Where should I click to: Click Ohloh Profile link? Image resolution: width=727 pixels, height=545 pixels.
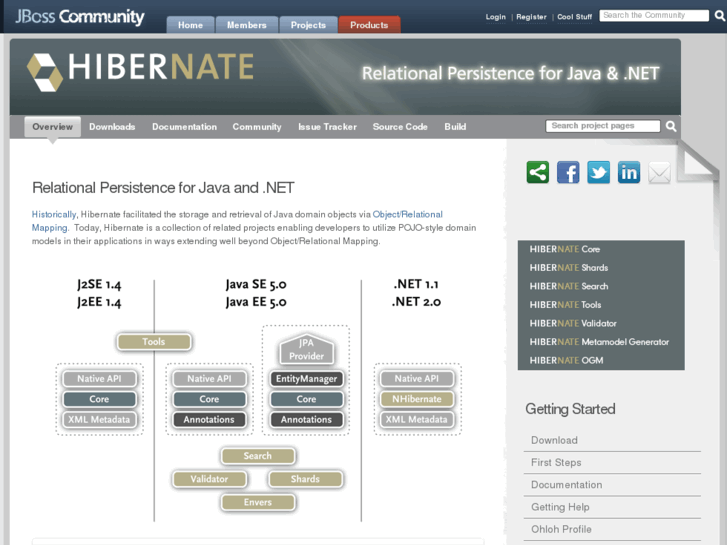[561, 529]
